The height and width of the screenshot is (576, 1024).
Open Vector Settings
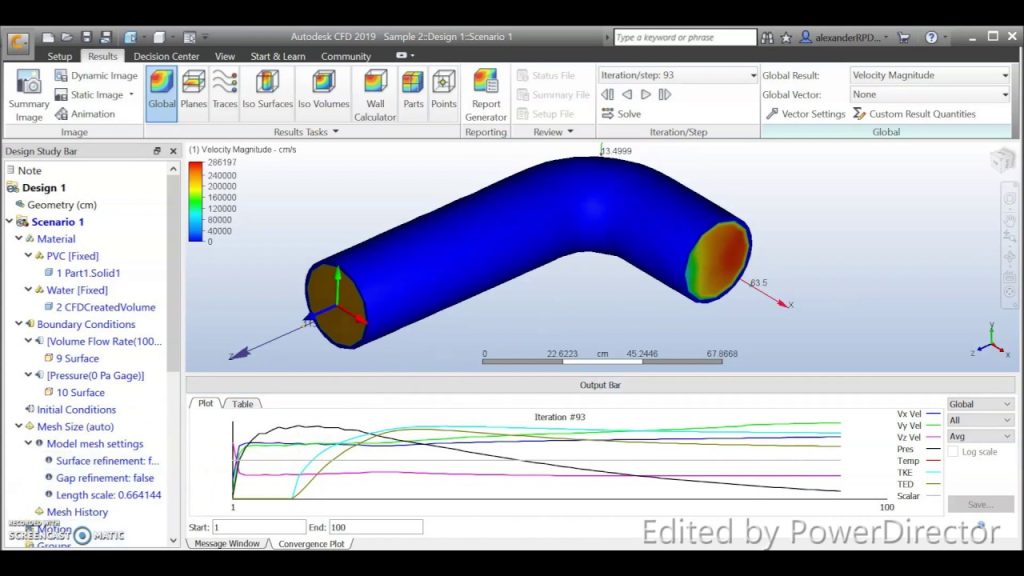pyautogui.click(x=805, y=114)
